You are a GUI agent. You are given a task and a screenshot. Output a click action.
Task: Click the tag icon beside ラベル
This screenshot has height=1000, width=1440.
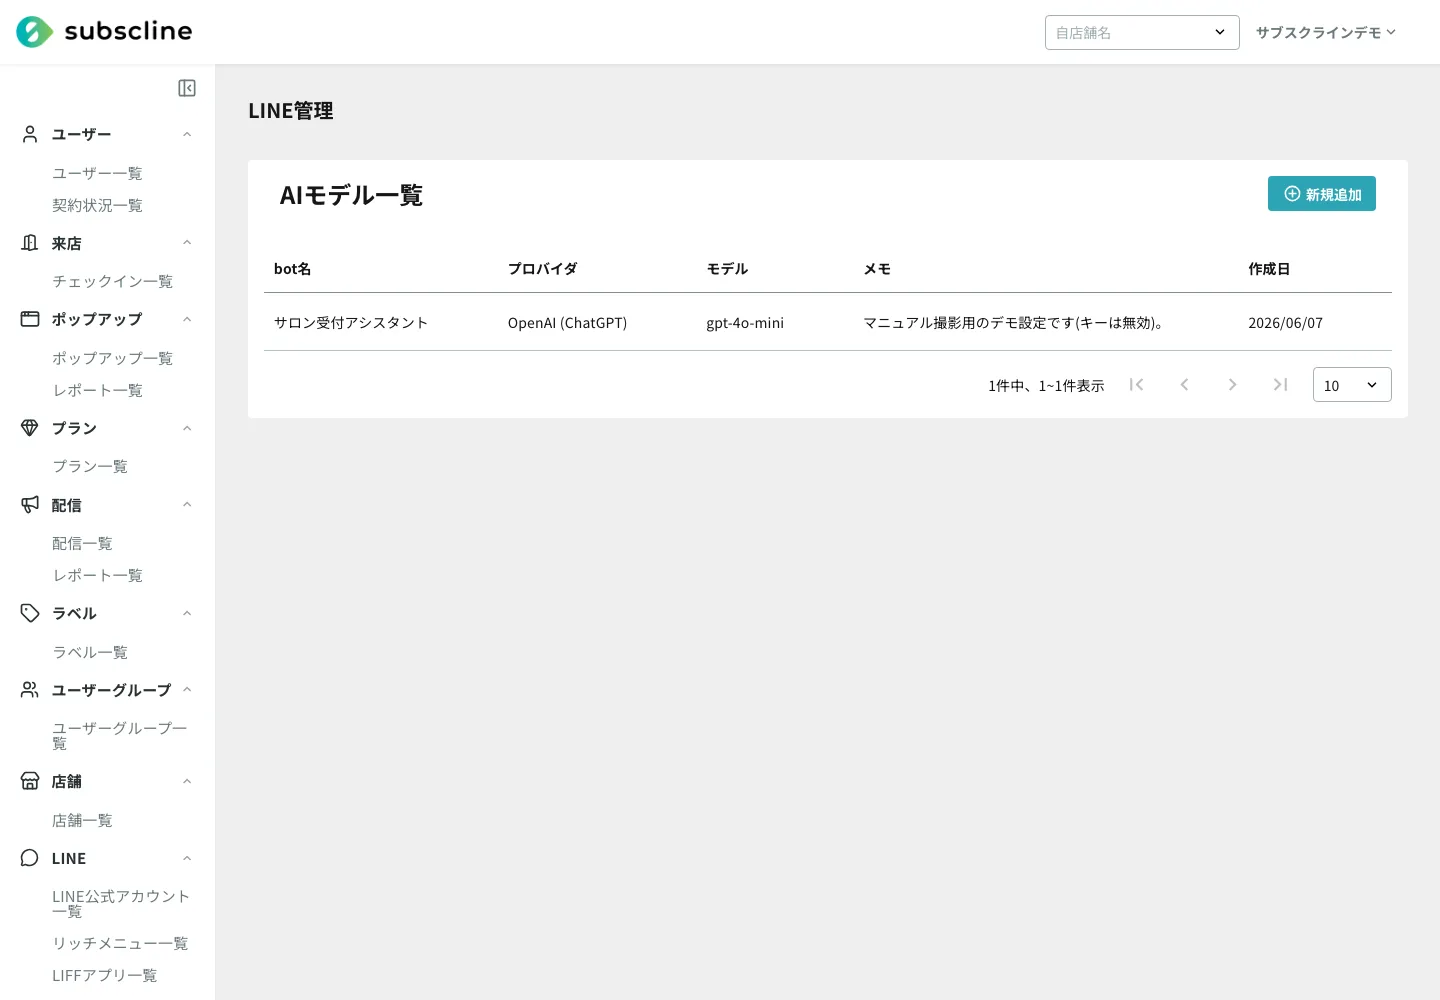point(30,613)
